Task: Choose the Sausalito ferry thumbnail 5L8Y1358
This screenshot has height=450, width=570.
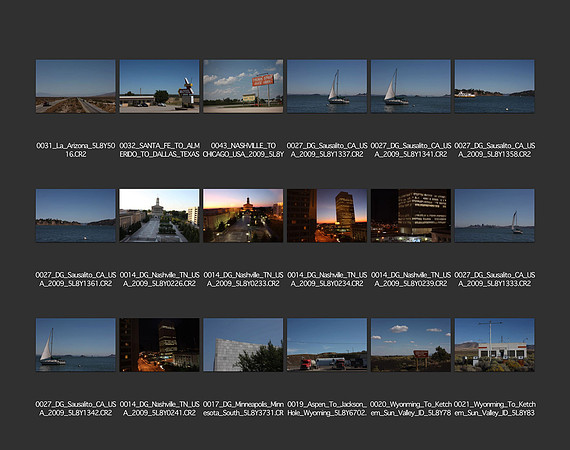Action: point(494,87)
